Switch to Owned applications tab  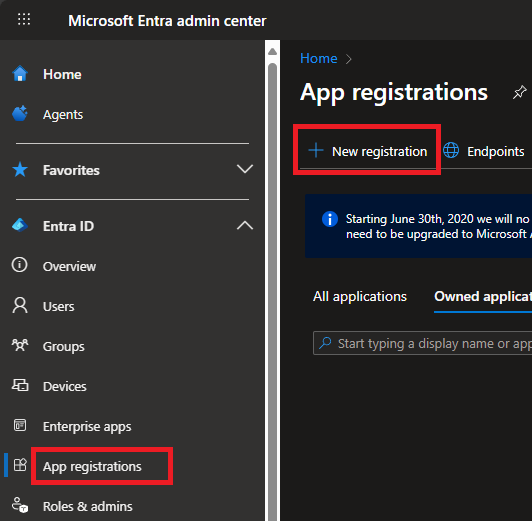point(483,296)
